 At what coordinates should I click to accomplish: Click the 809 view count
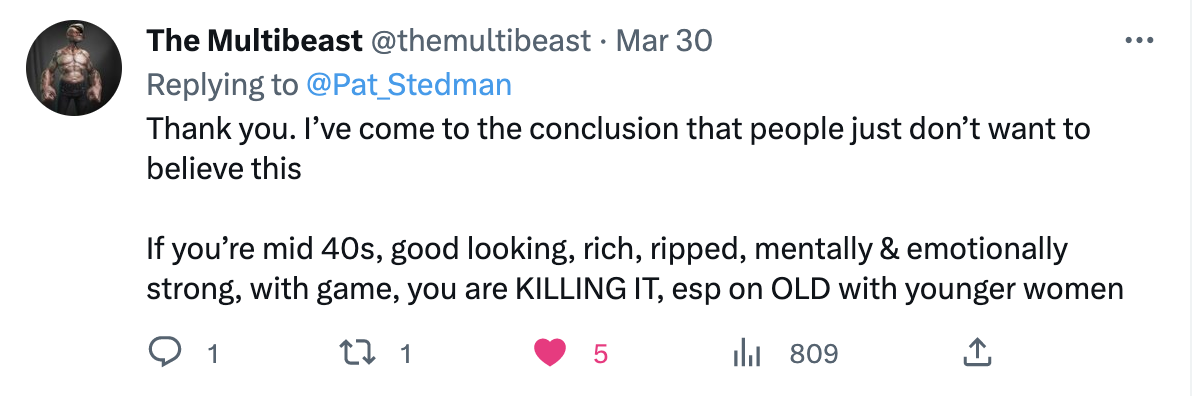coord(813,354)
